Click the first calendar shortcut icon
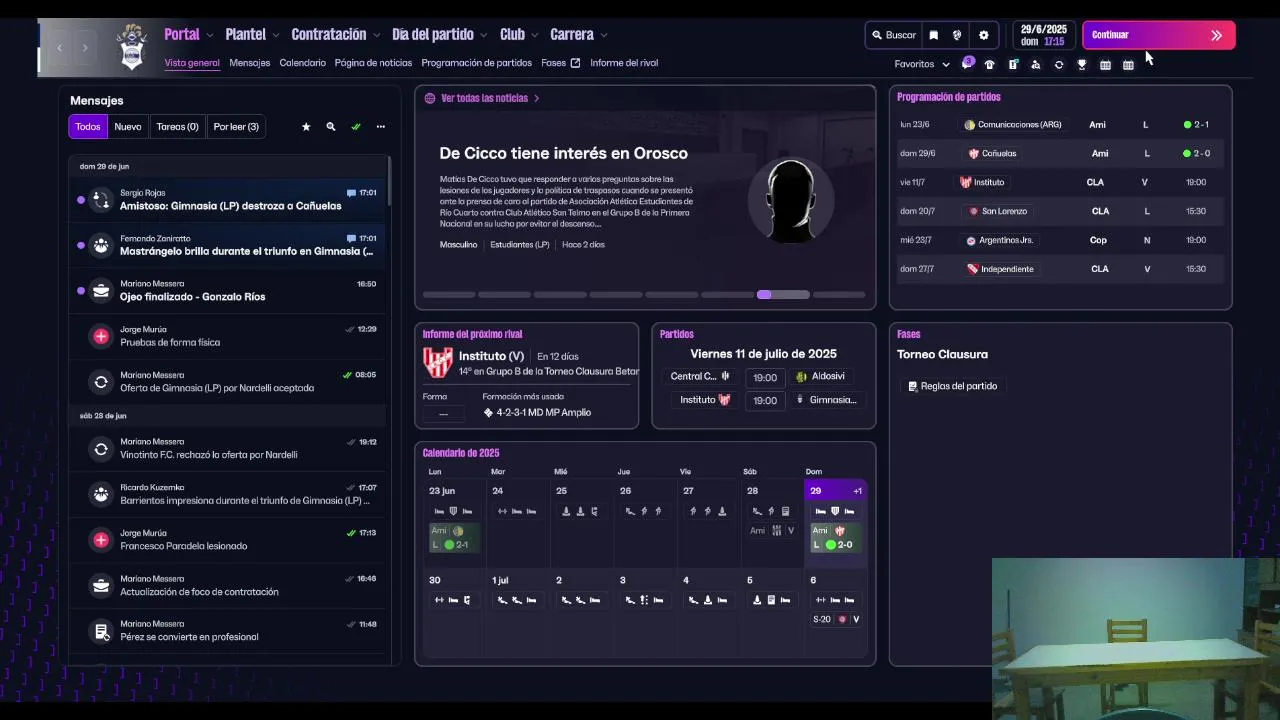The height and width of the screenshot is (720, 1280). pos(1105,64)
